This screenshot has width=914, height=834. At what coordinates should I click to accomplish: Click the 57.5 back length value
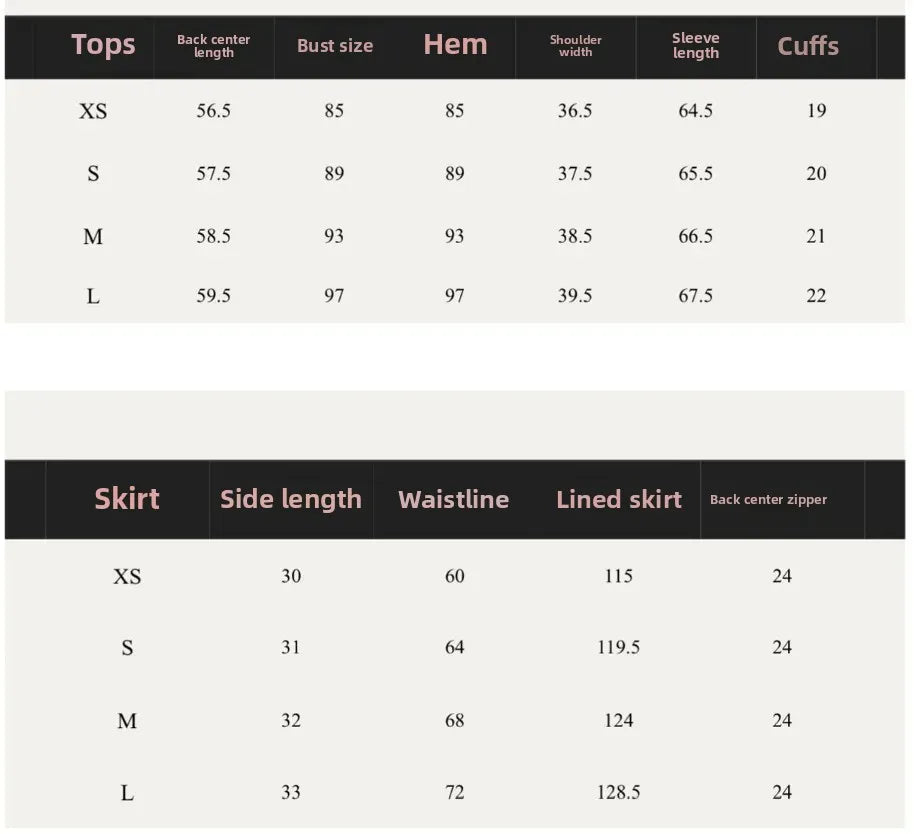click(x=213, y=173)
